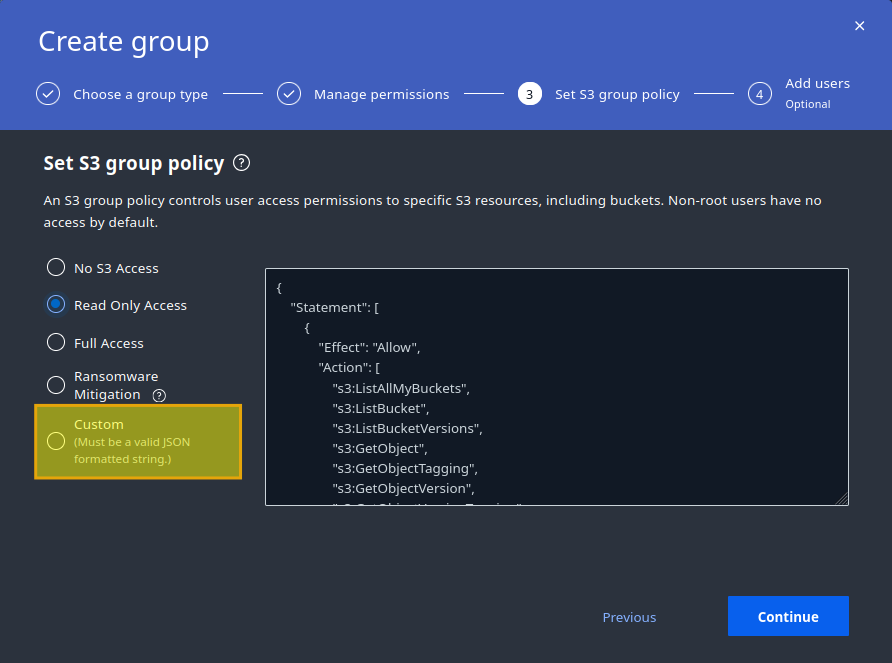
Task: Select Ransomware Mitigation radio button
Action: [x=56, y=385]
